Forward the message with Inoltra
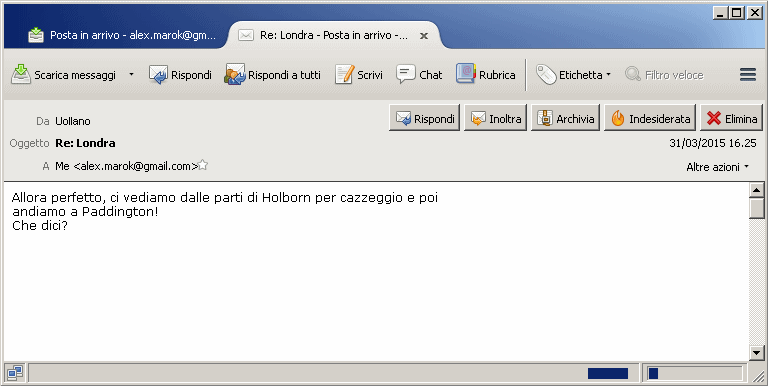The image size is (768, 386). pos(496,118)
